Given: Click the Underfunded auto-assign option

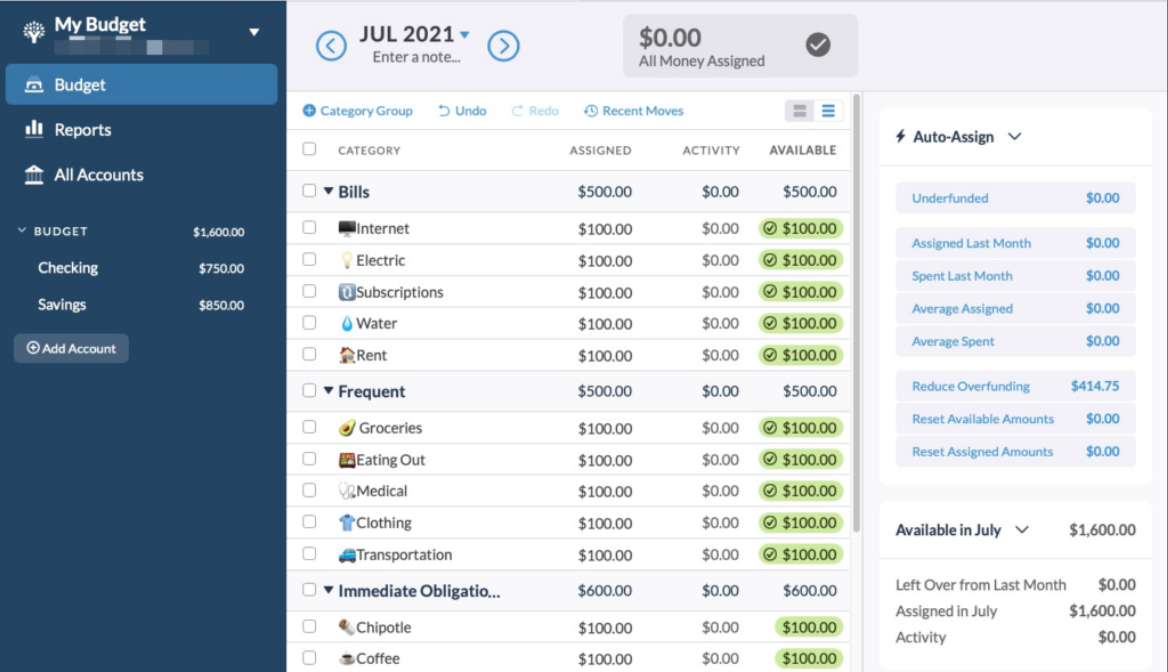Looking at the screenshot, I should click(1015, 198).
